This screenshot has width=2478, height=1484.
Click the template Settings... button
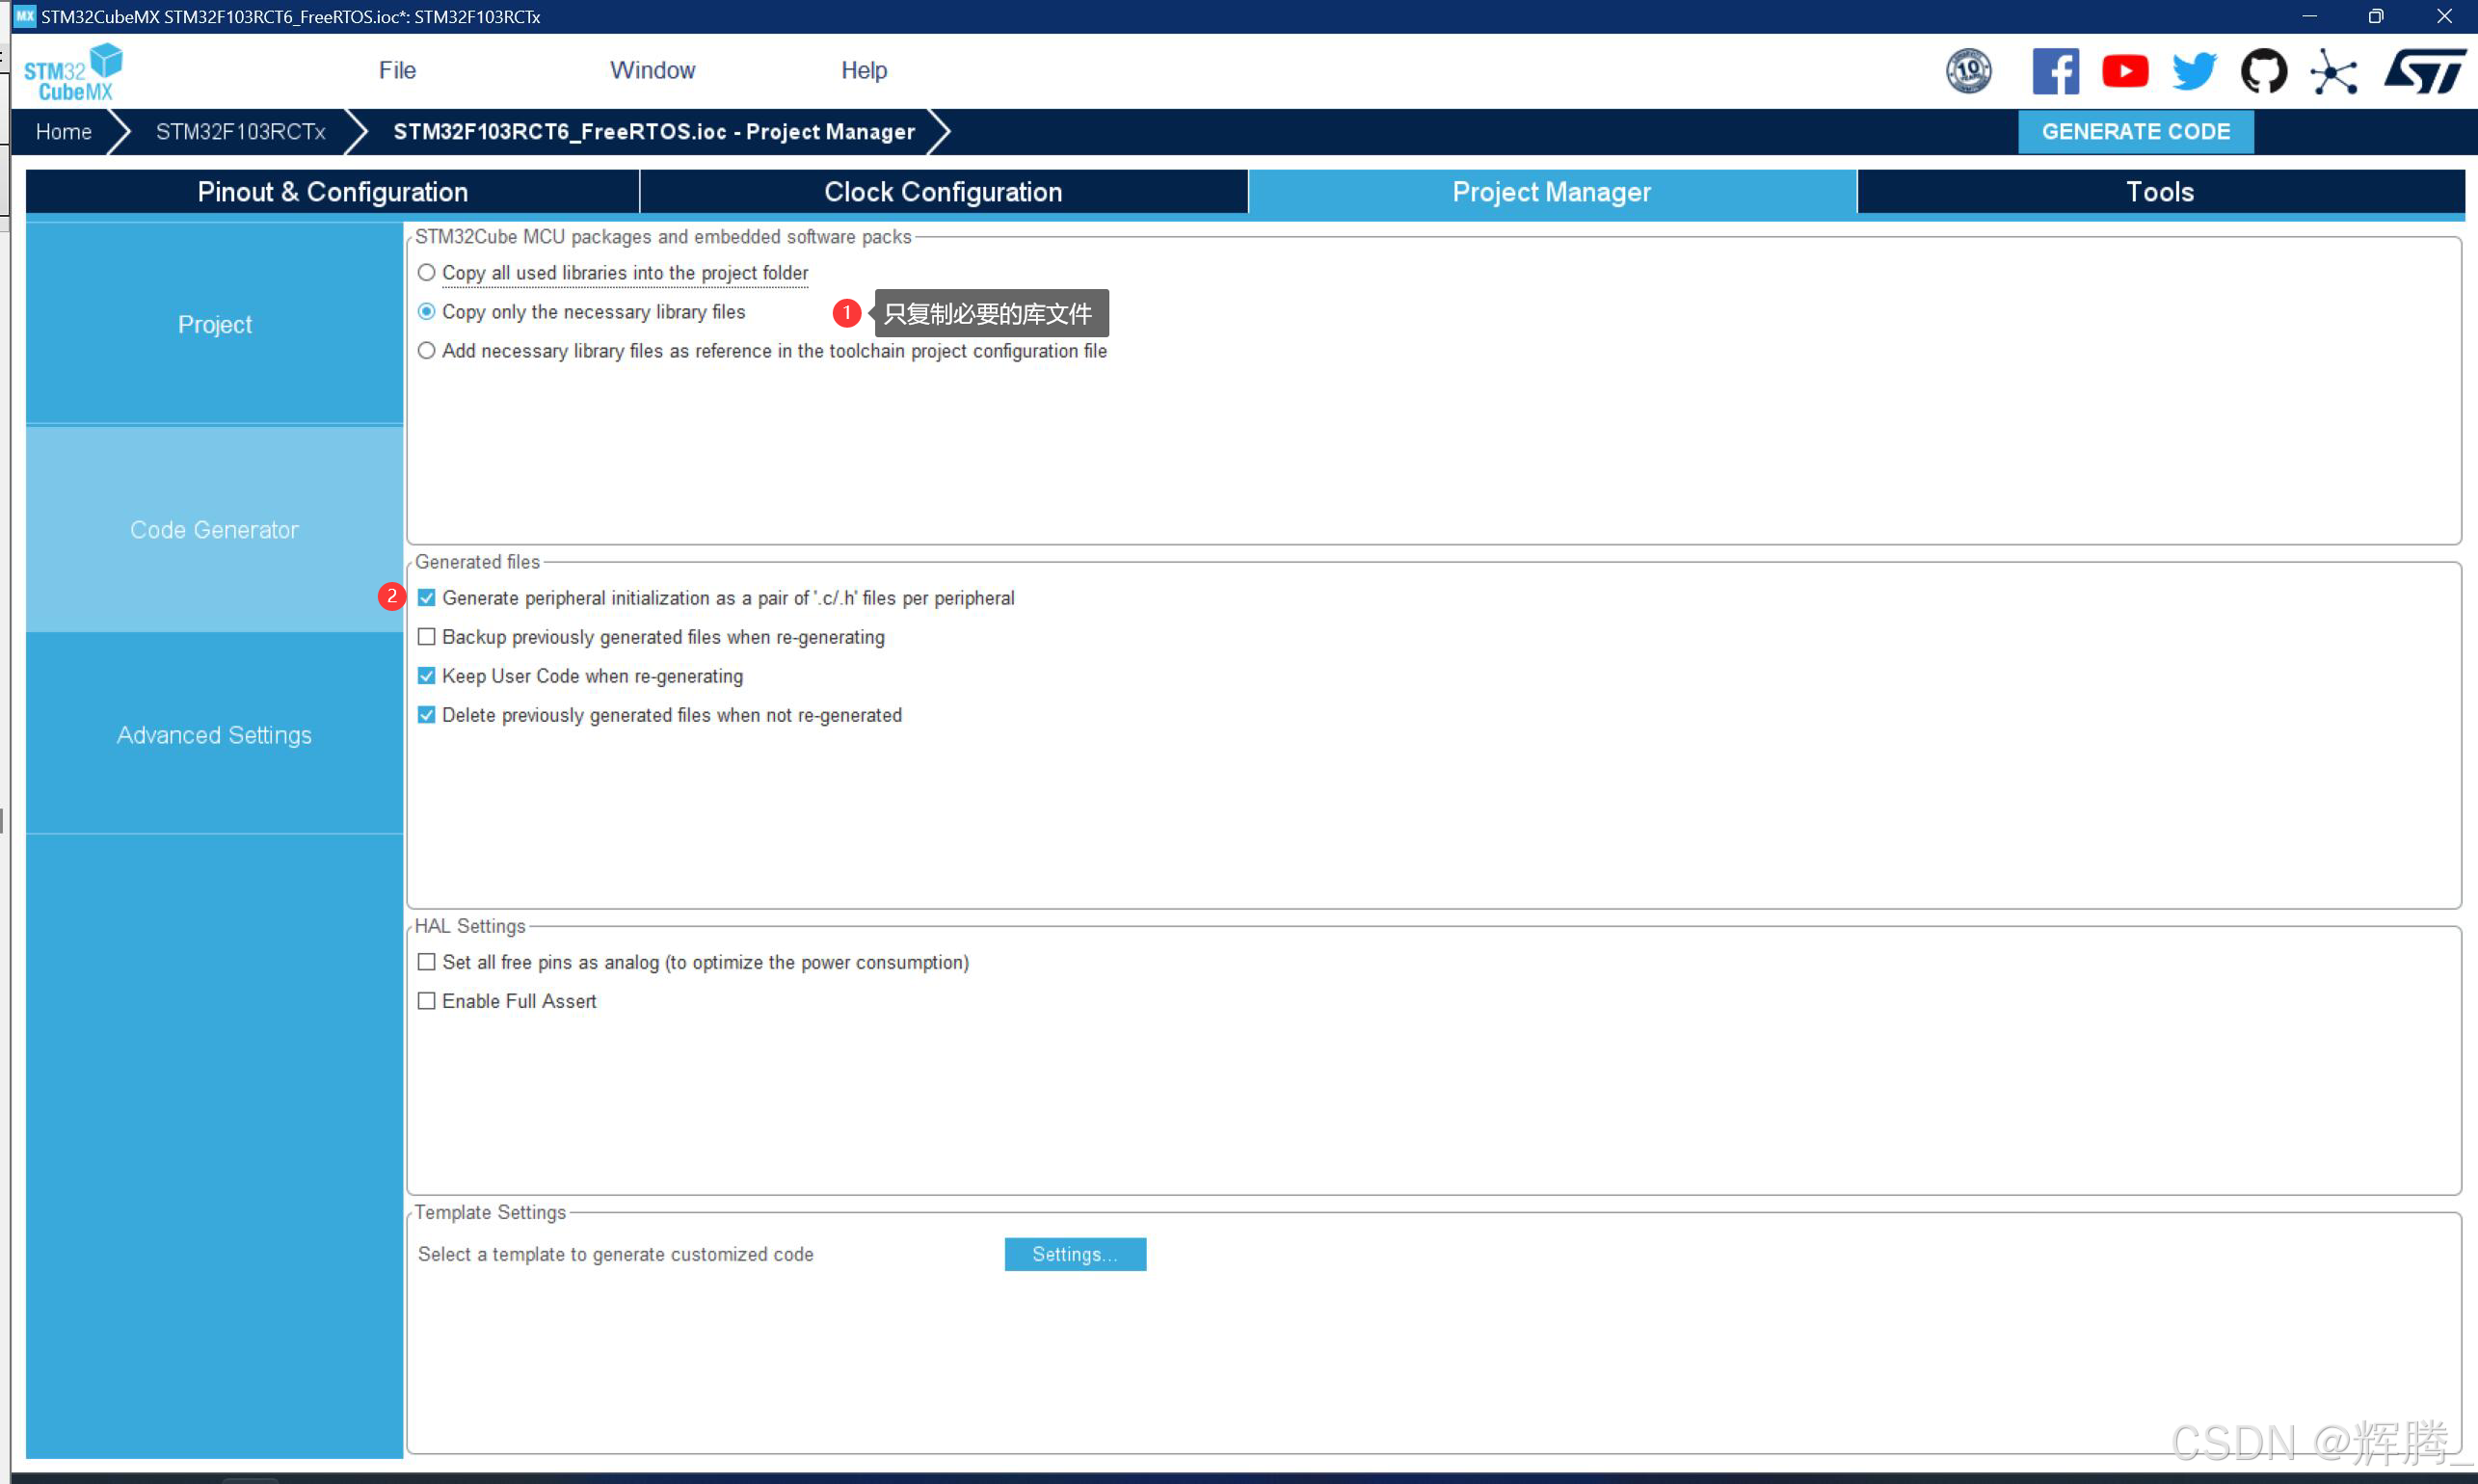point(1075,1254)
